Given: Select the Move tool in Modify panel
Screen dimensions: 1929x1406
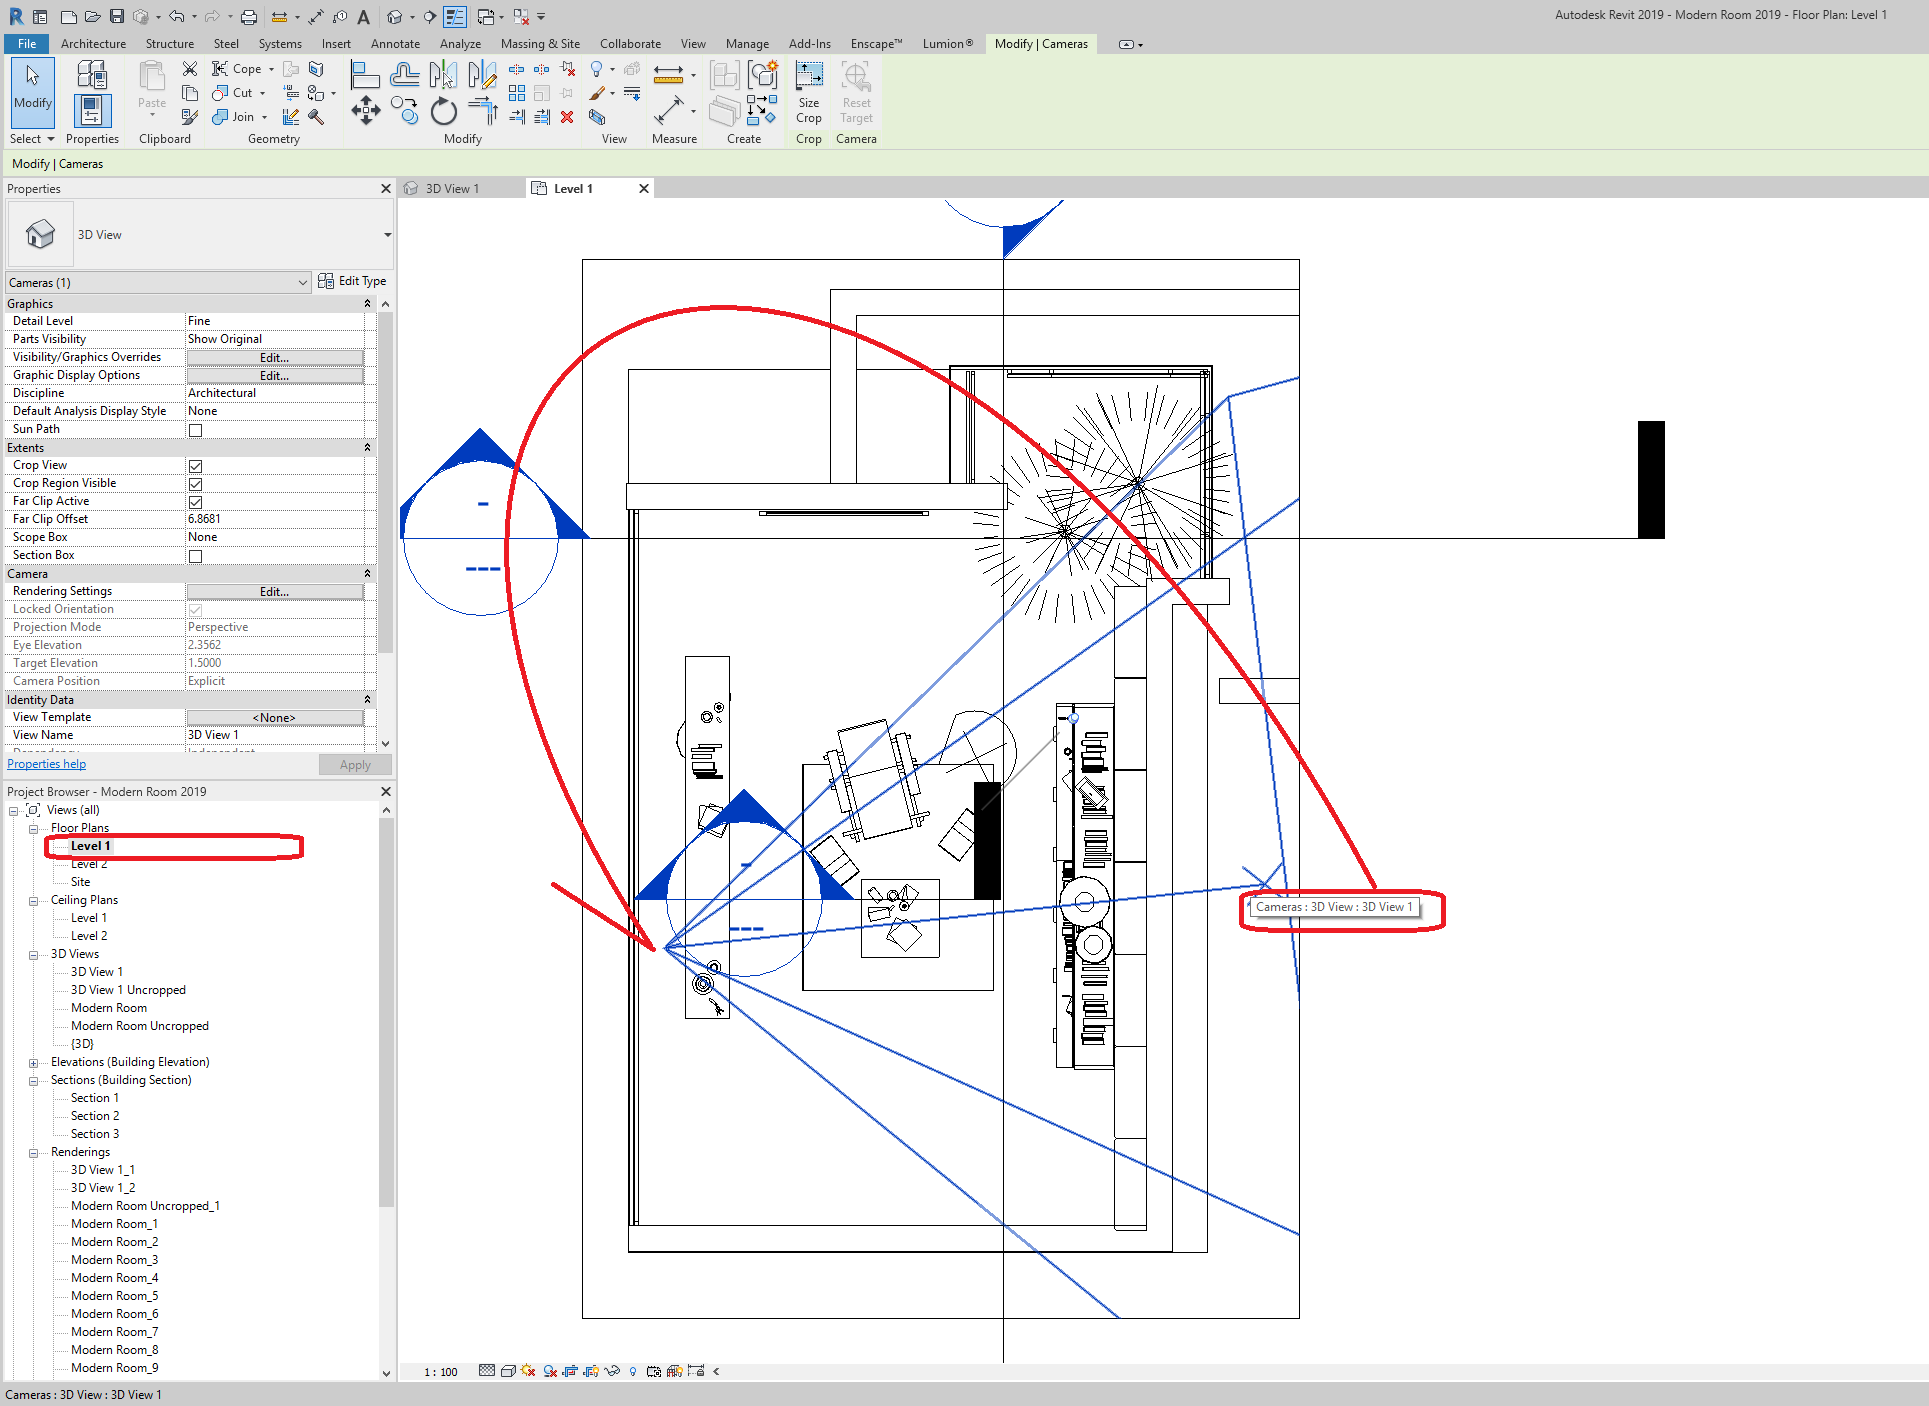Looking at the screenshot, I should (366, 110).
